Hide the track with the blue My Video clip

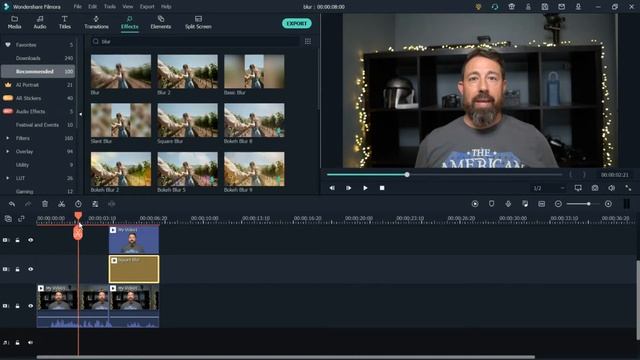(x=31, y=240)
